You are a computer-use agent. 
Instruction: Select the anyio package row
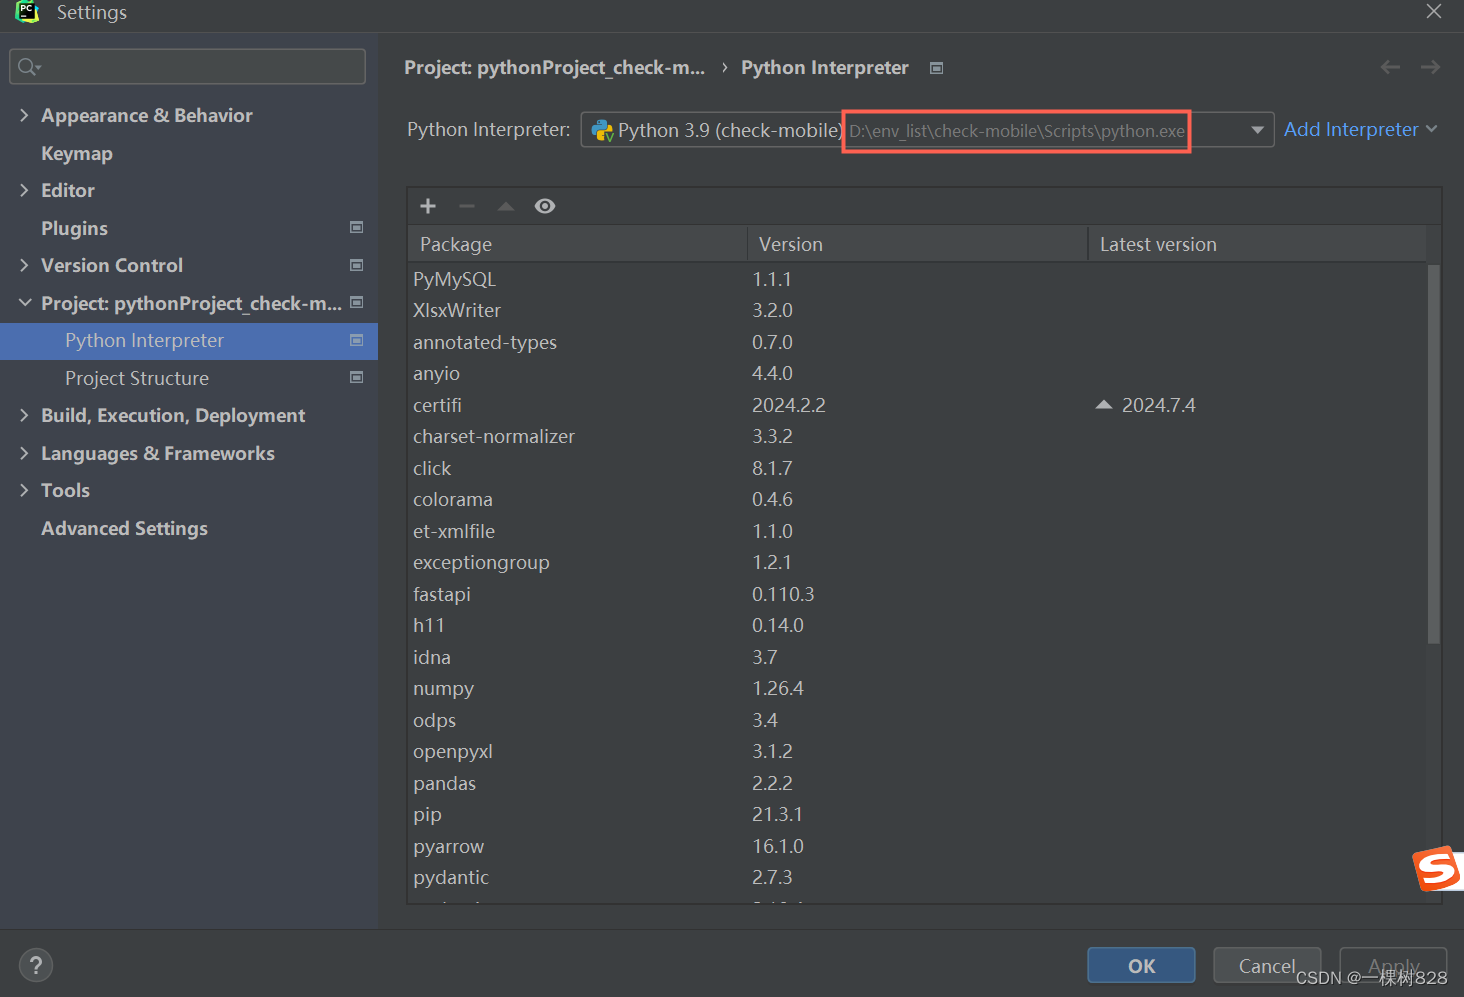click(x=918, y=373)
